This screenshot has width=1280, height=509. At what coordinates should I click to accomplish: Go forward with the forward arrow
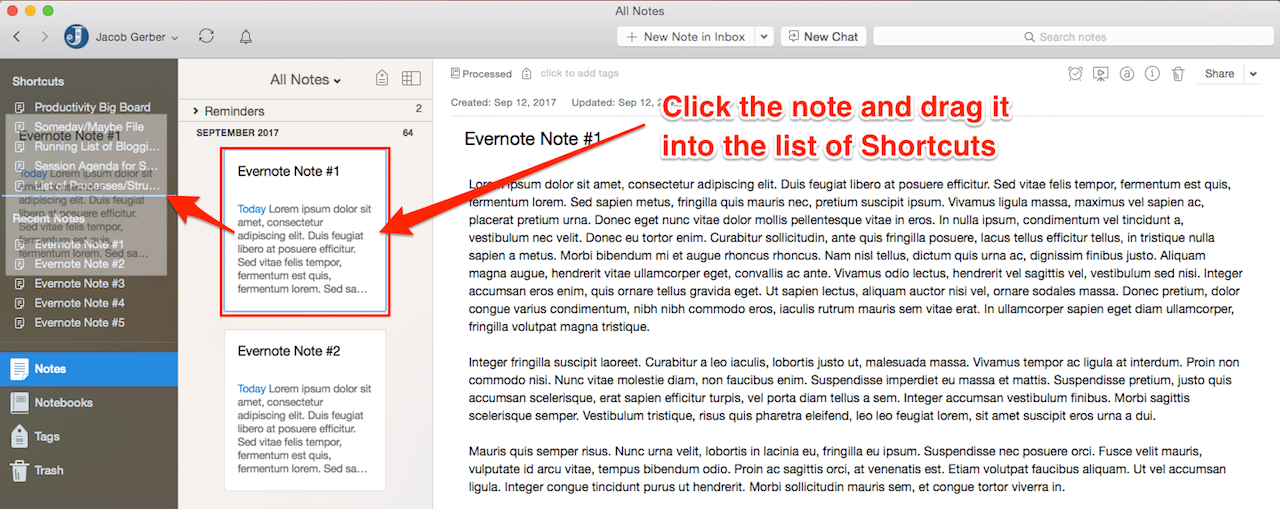(44, 37)
